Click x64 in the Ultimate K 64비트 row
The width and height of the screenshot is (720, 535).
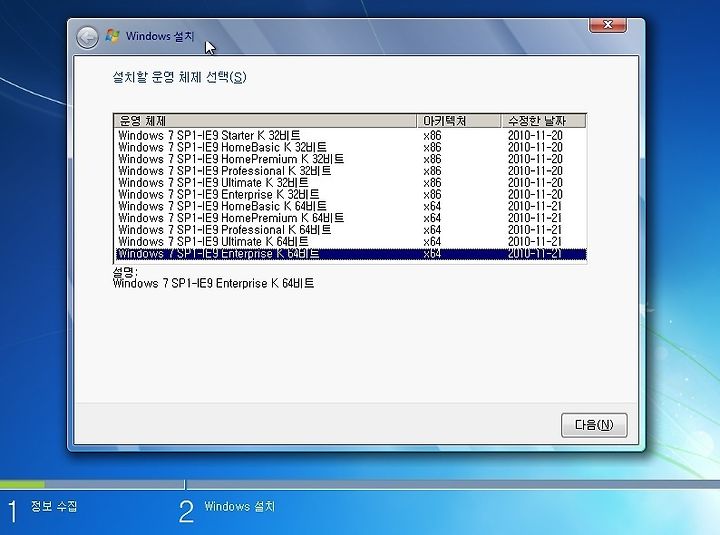click(x=432, y=242)
